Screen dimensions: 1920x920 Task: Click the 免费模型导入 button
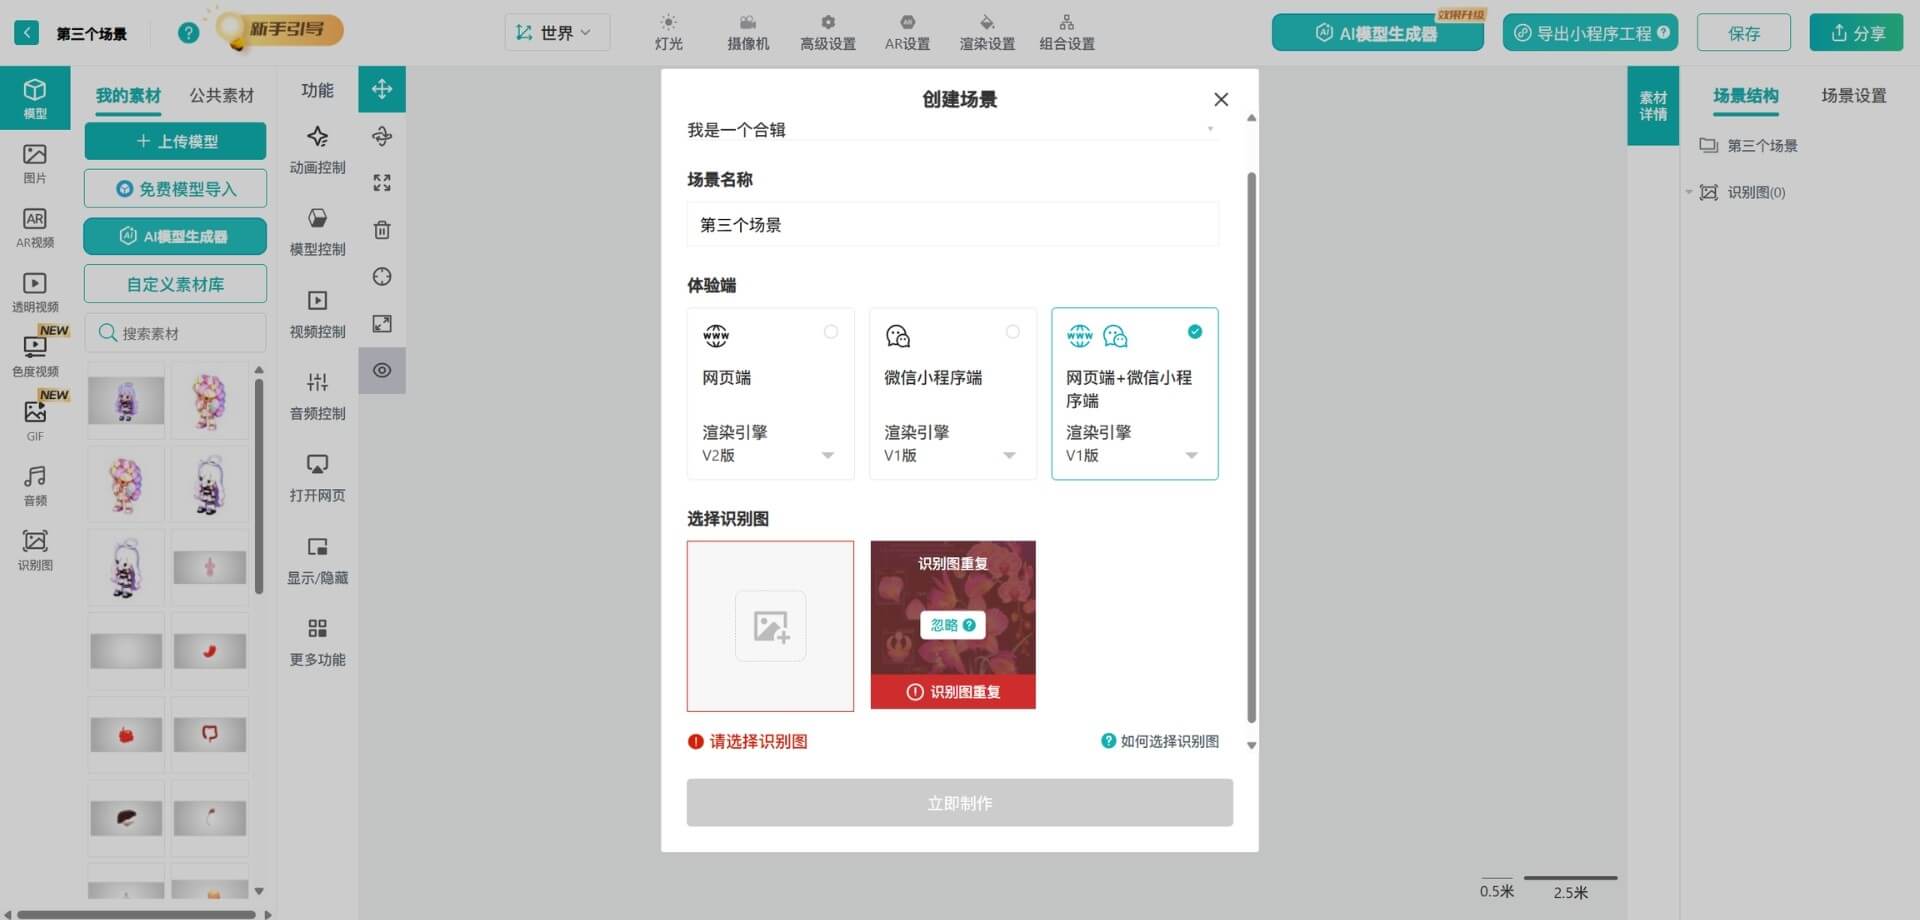175,189
